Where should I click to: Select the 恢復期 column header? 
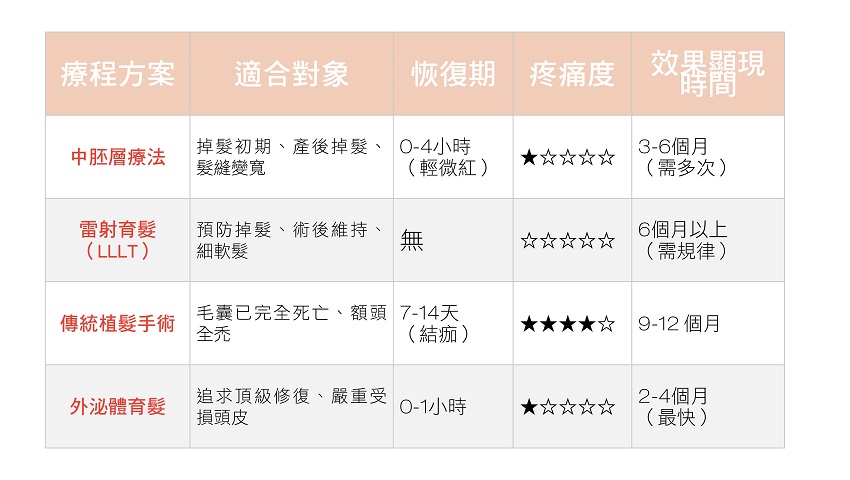[x=453, y=75]
